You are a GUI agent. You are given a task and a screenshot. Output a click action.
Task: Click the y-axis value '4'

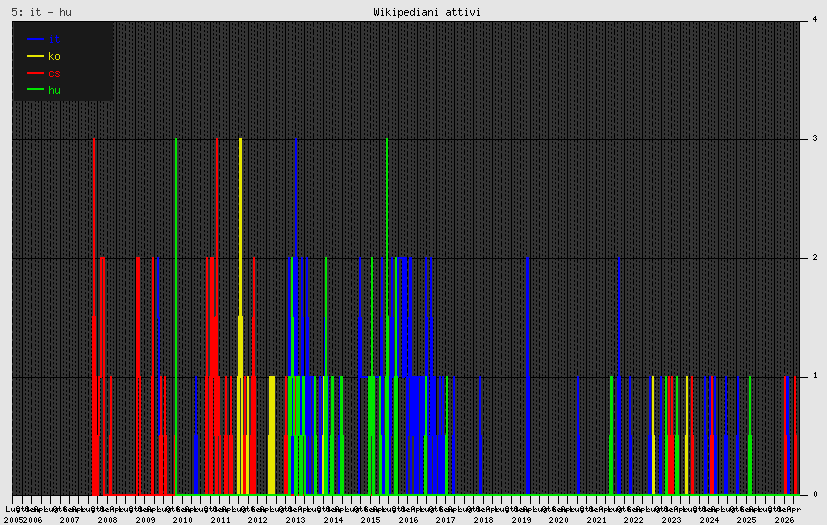tap(815, 19)
